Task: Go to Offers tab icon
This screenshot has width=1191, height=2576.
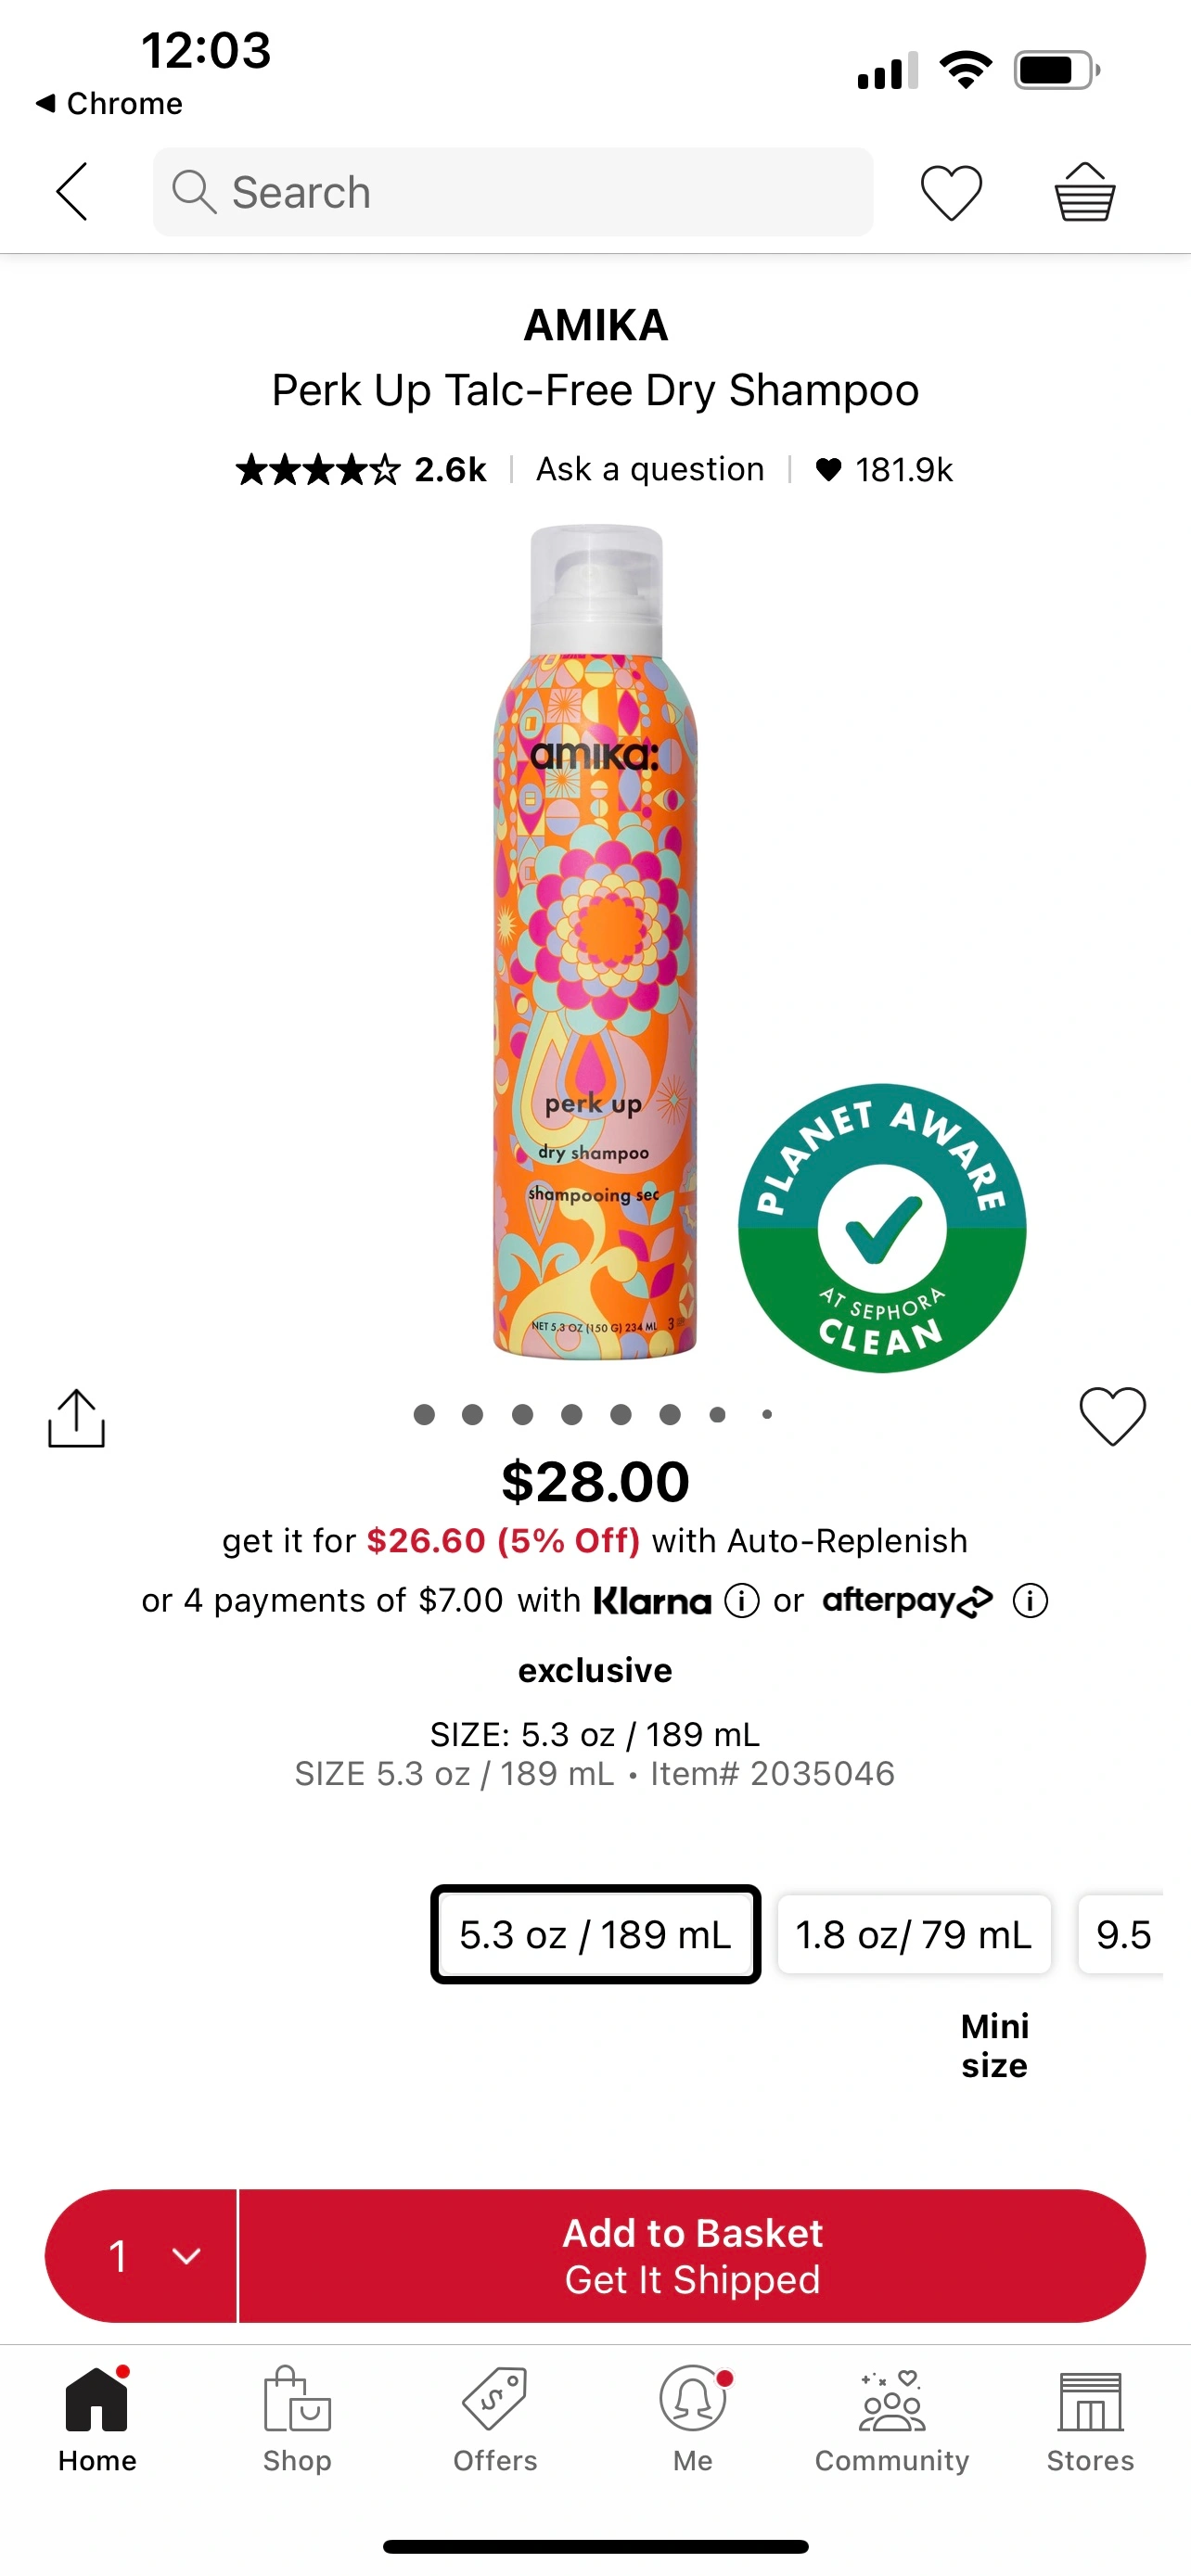Action: tap(495, 2398)
